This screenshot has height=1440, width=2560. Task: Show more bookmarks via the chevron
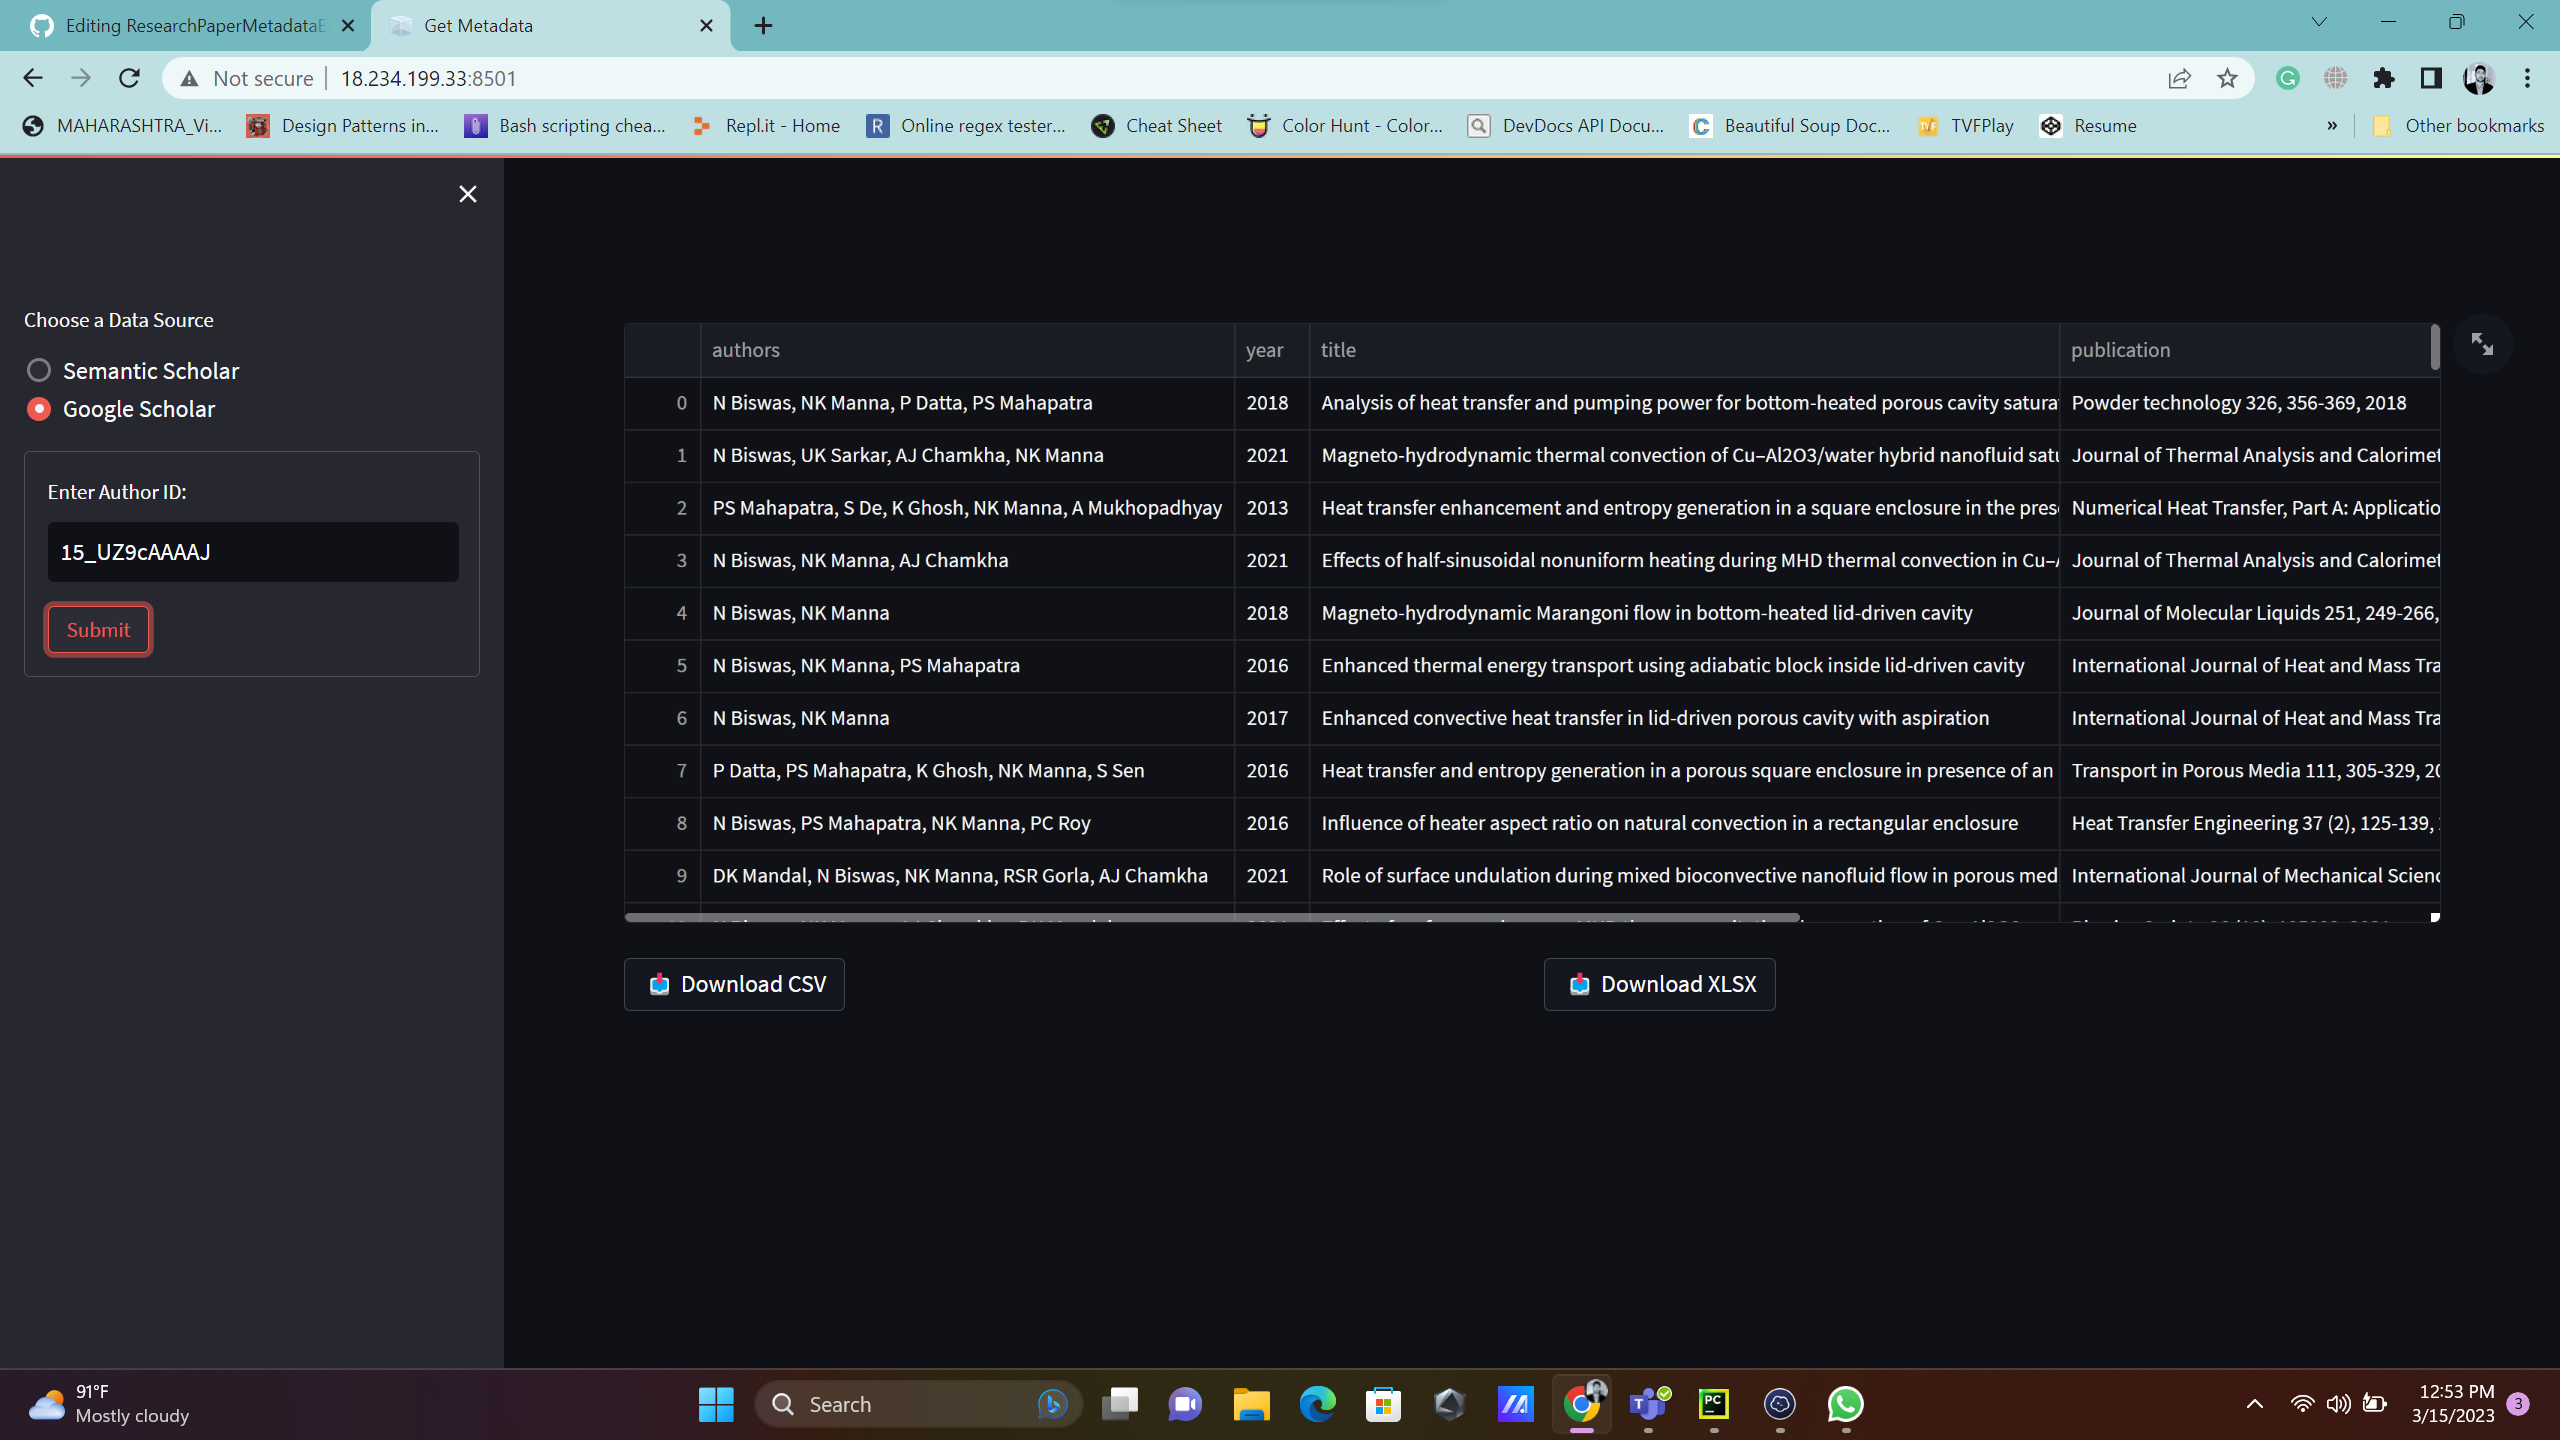(2332, 126)
